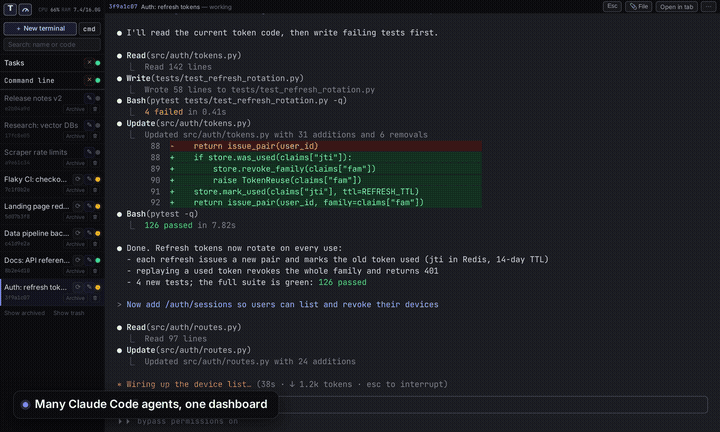Restart the Data pipeline bac... session
720x432 pixels.
tap(78, 233)
